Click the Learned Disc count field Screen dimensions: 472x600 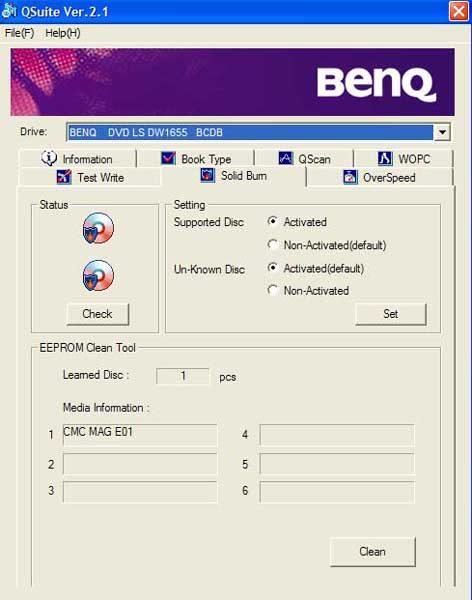(x=183, y=376)
